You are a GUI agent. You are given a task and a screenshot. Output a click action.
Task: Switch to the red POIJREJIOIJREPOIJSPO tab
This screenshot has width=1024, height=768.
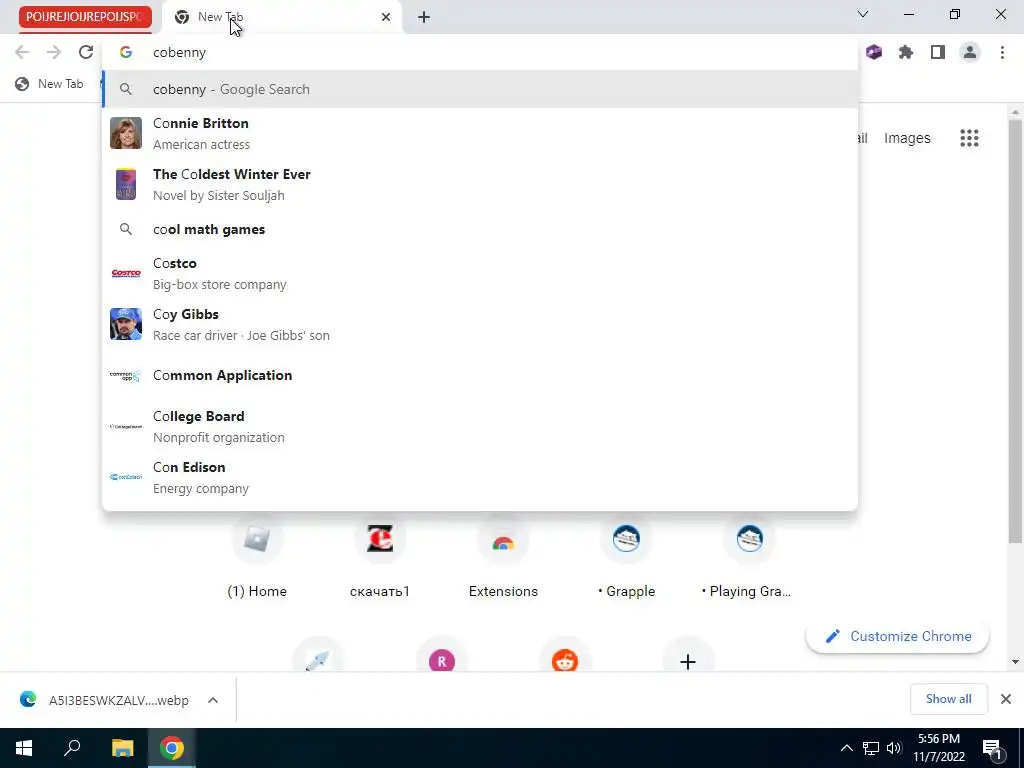[85, 17]
